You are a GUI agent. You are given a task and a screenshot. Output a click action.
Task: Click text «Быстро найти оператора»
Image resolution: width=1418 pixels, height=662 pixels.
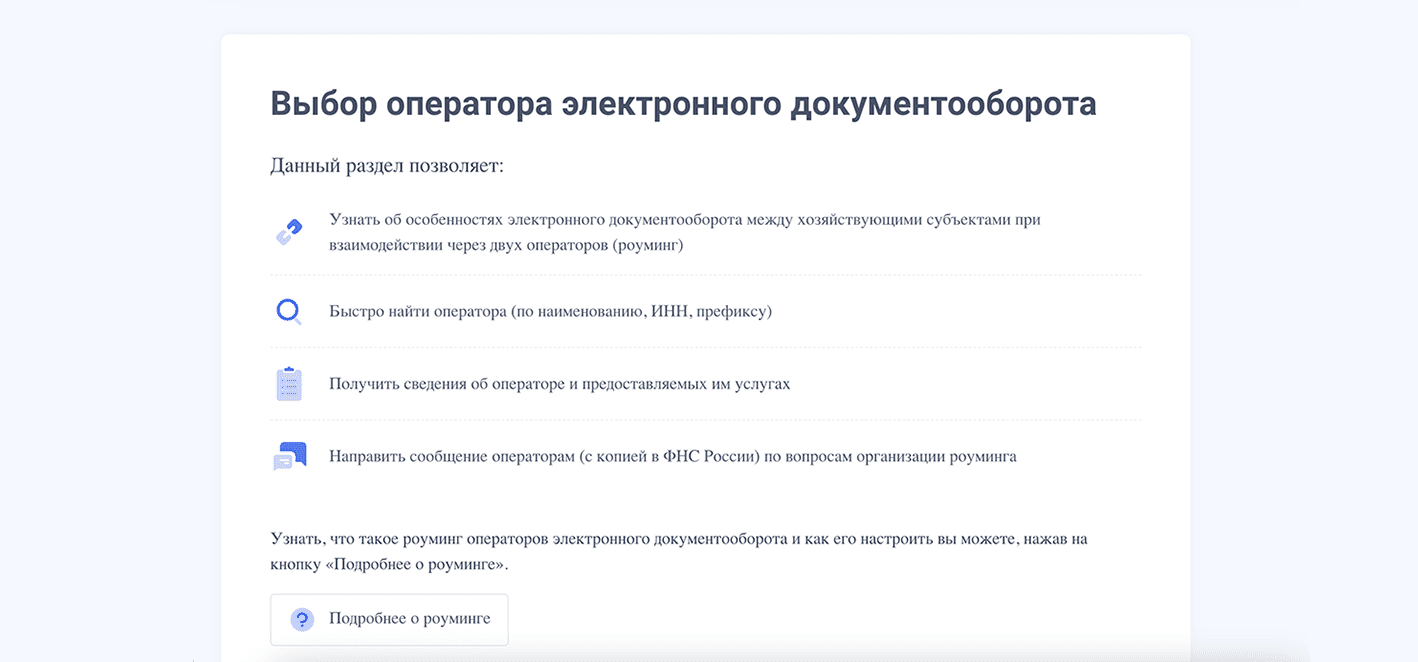pyautogui.click(x=418, y=311)
